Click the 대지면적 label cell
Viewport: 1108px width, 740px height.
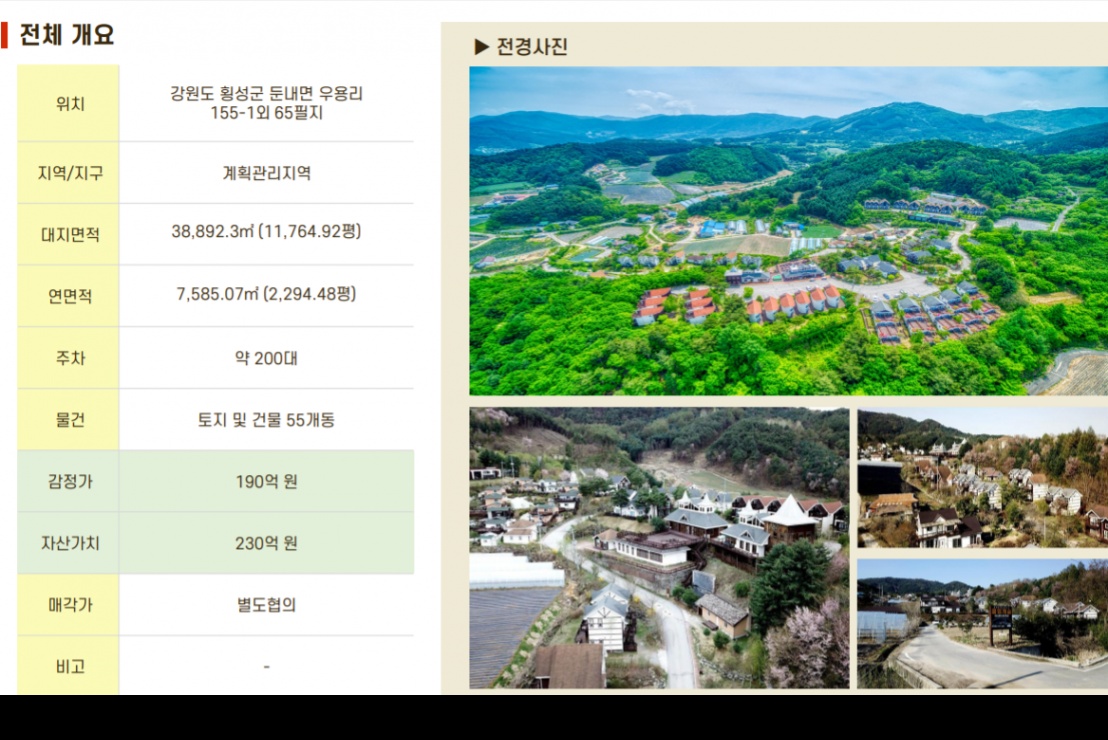(x=69, y=235)
